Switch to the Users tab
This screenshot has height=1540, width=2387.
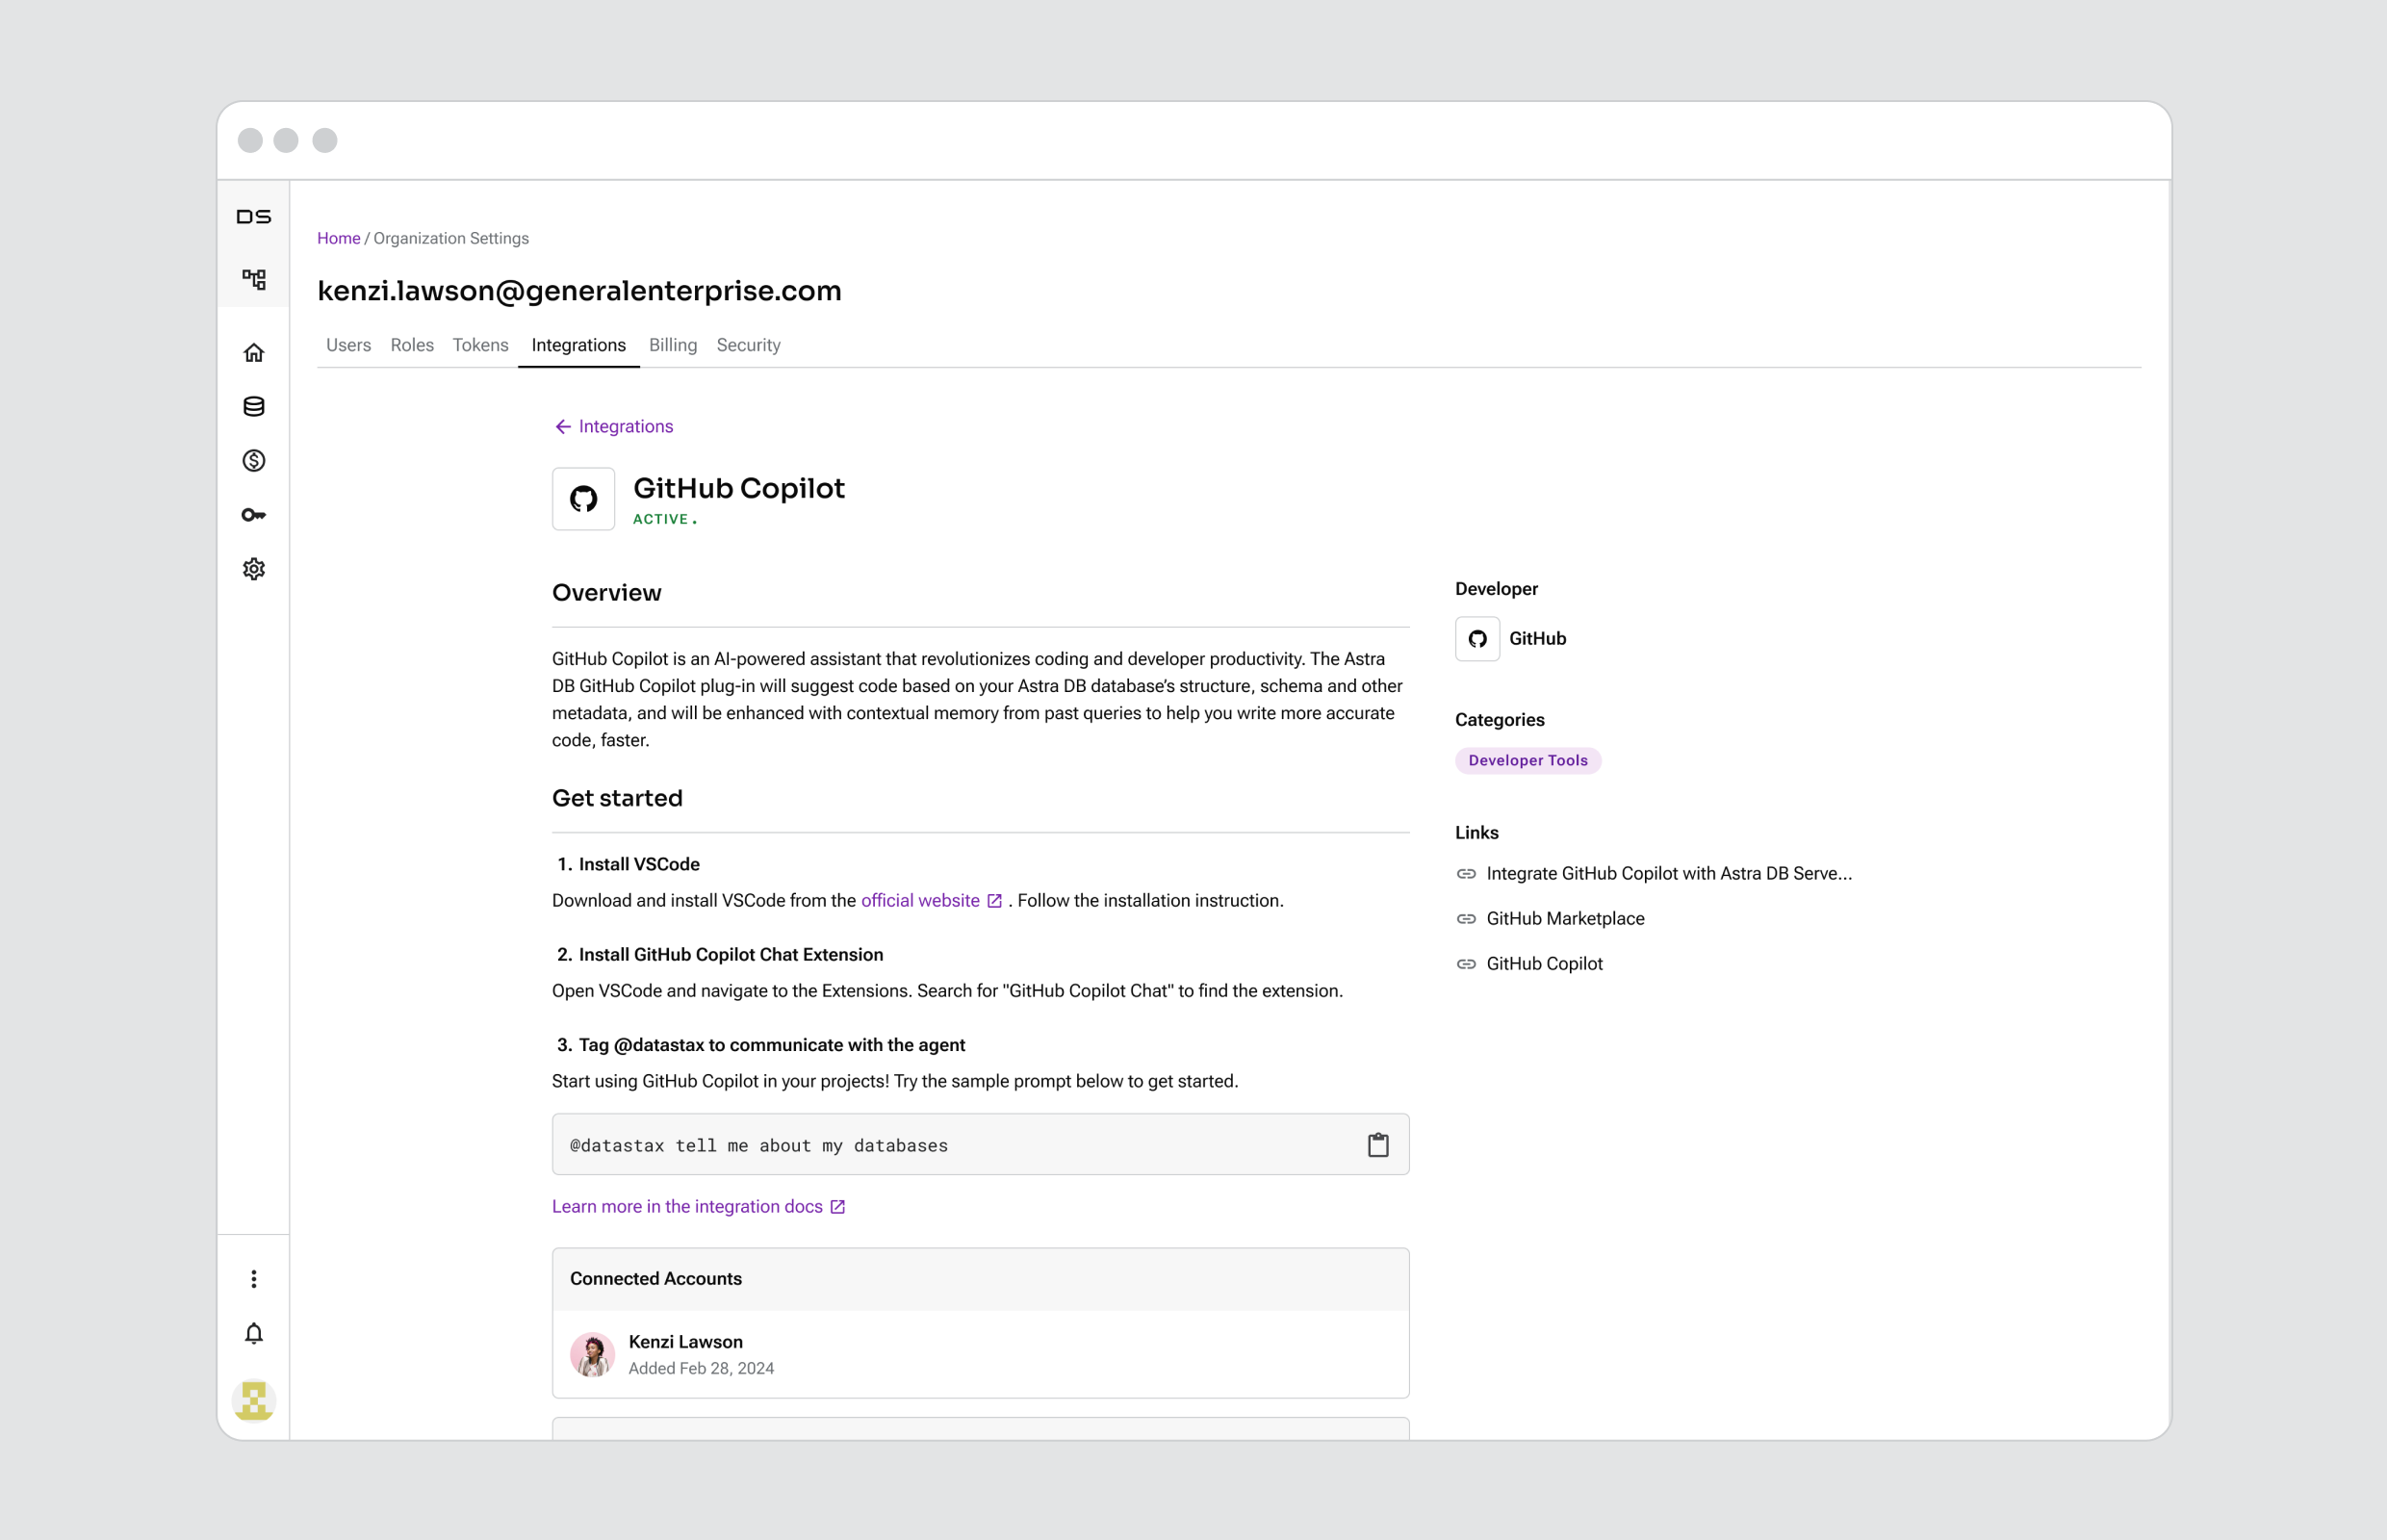348,345
